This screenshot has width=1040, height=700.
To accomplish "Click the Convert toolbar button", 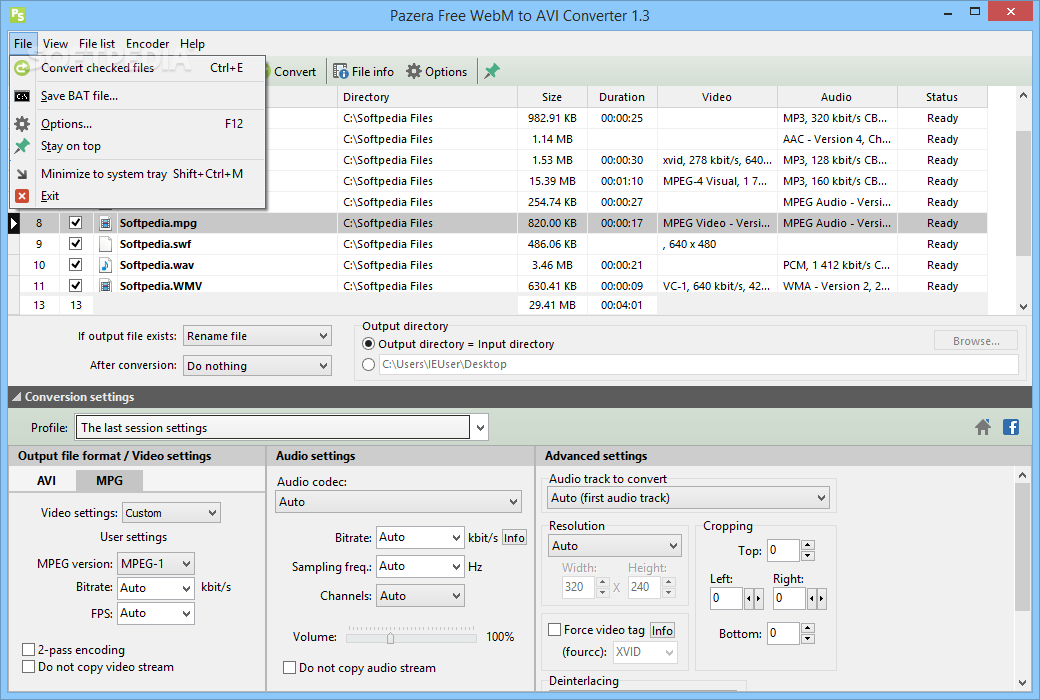I will [294, 72].
